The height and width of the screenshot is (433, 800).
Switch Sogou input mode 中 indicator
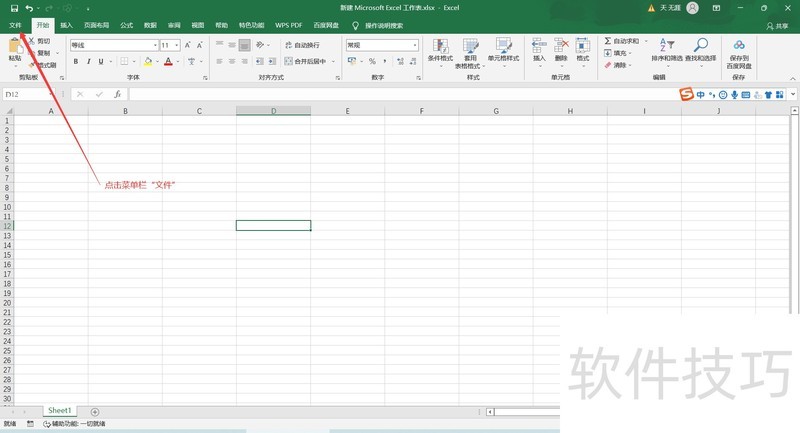[701, 94]
